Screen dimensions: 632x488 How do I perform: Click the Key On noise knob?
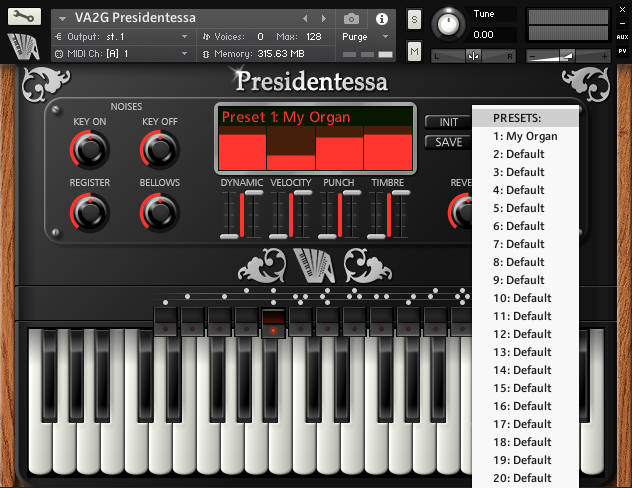(88, 150)
